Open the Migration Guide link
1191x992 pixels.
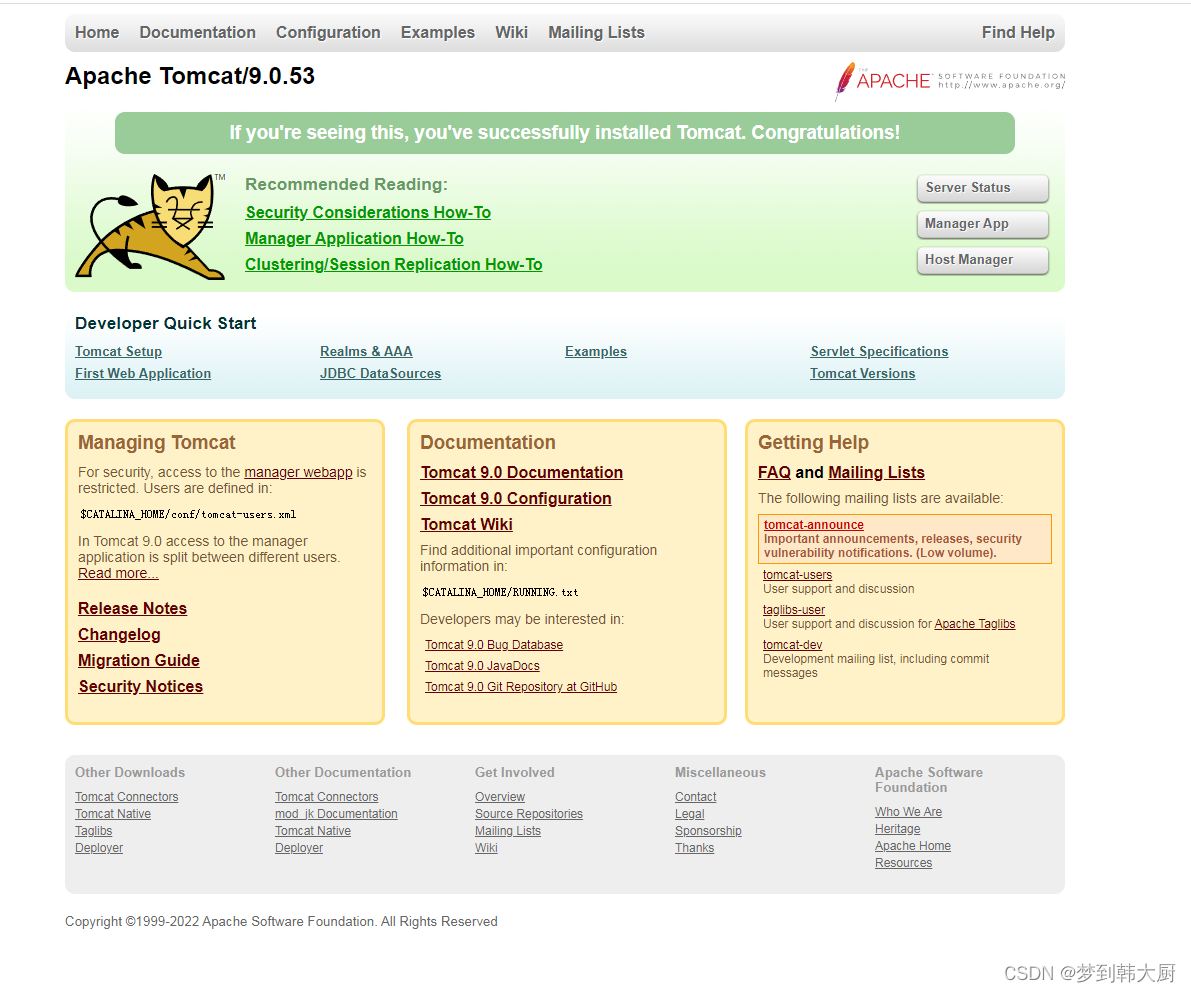click(139, 661)
